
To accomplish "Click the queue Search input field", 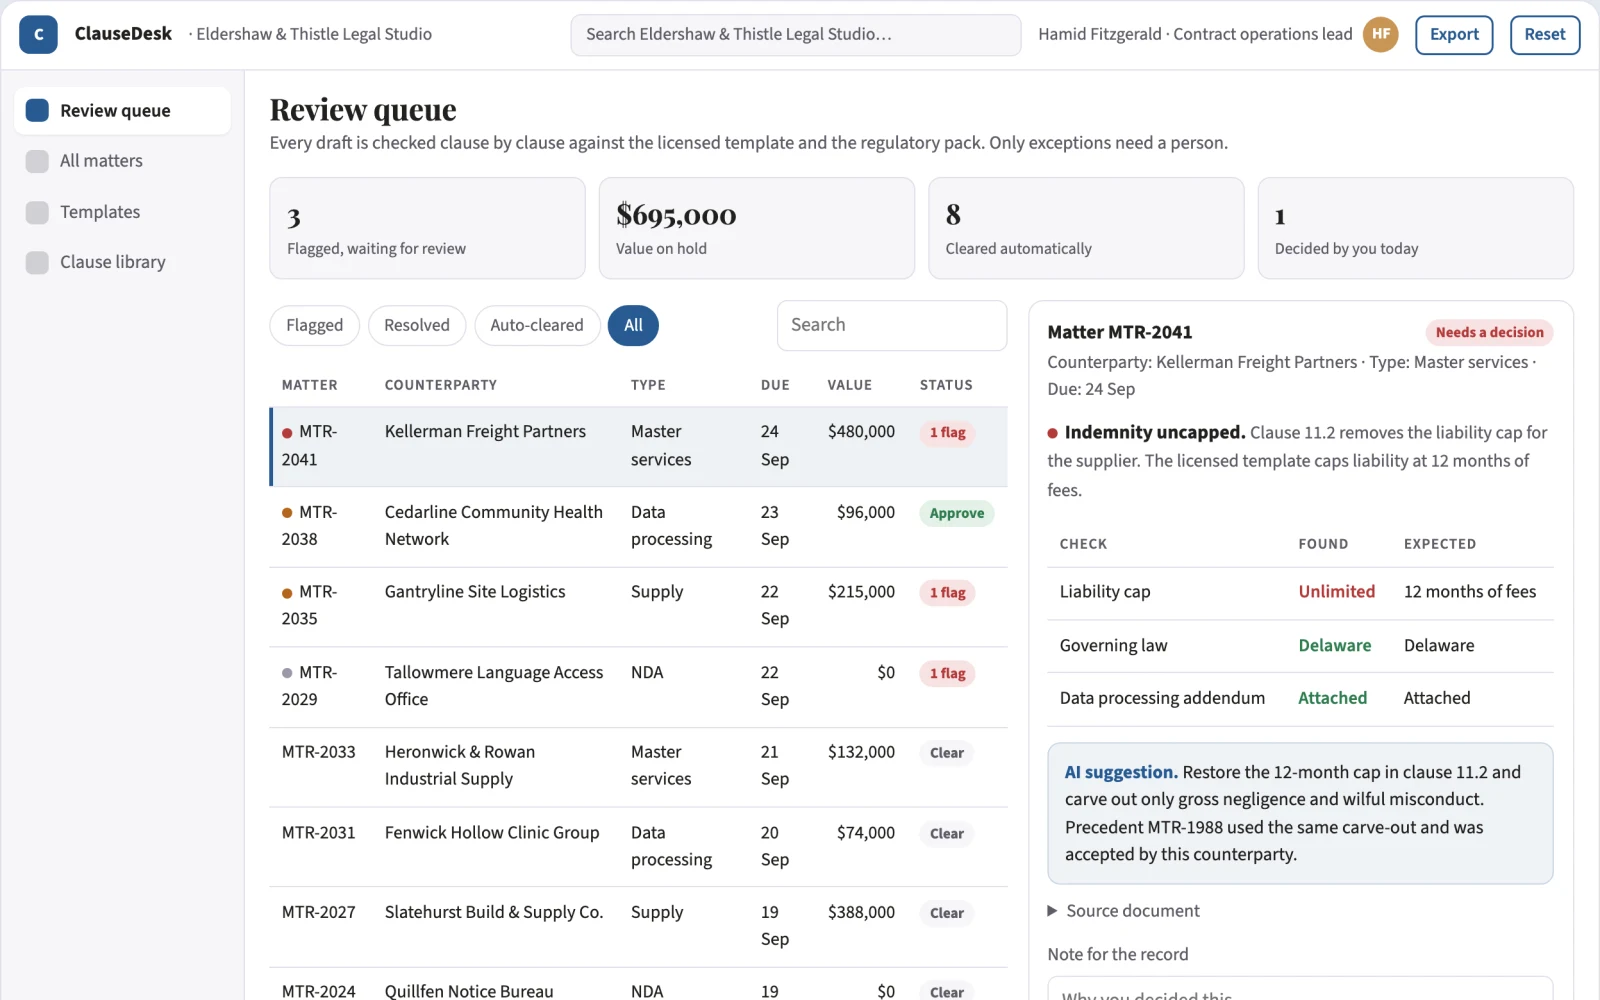I will pos(892,325).
